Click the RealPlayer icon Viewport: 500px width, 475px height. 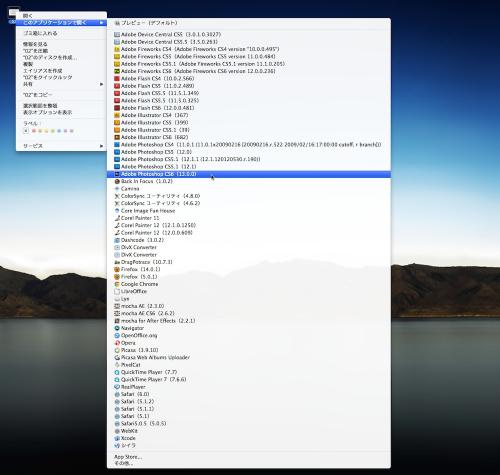pos(117,387)
